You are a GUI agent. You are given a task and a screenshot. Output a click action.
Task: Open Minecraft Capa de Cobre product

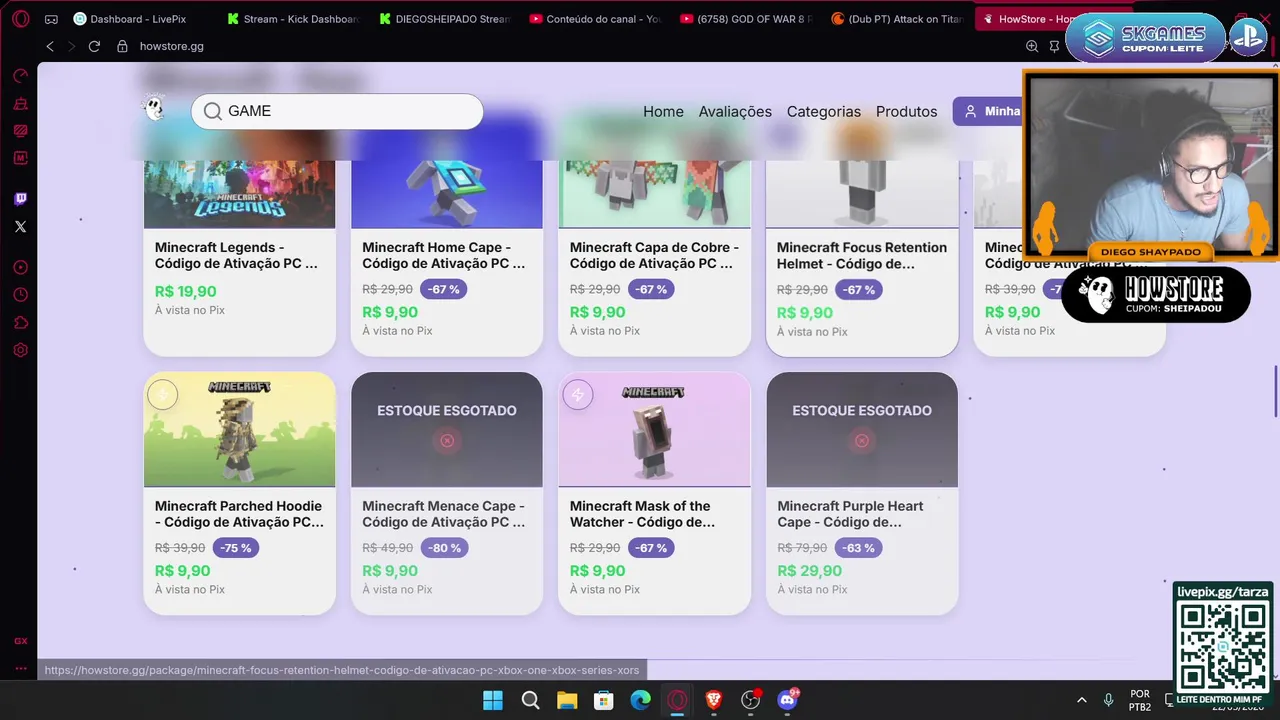[x=654, y=255]
